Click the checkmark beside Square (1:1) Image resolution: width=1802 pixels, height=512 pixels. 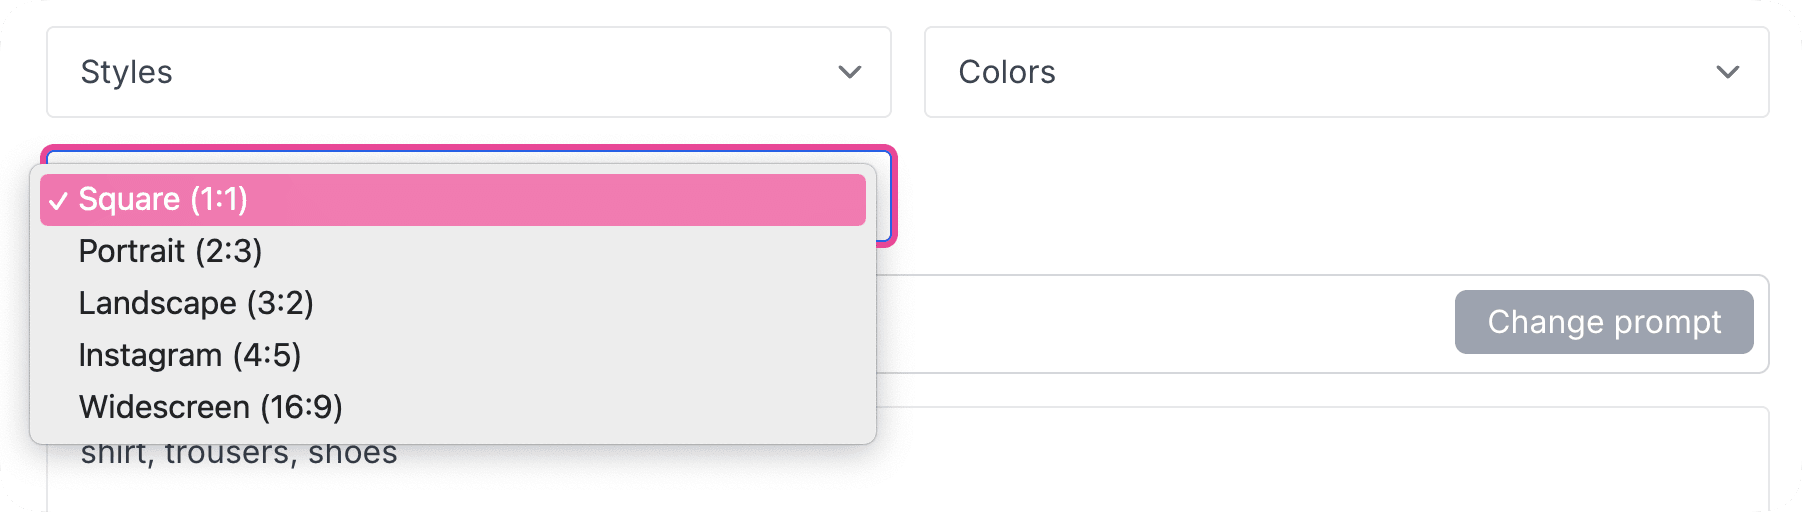click(58, 201)
